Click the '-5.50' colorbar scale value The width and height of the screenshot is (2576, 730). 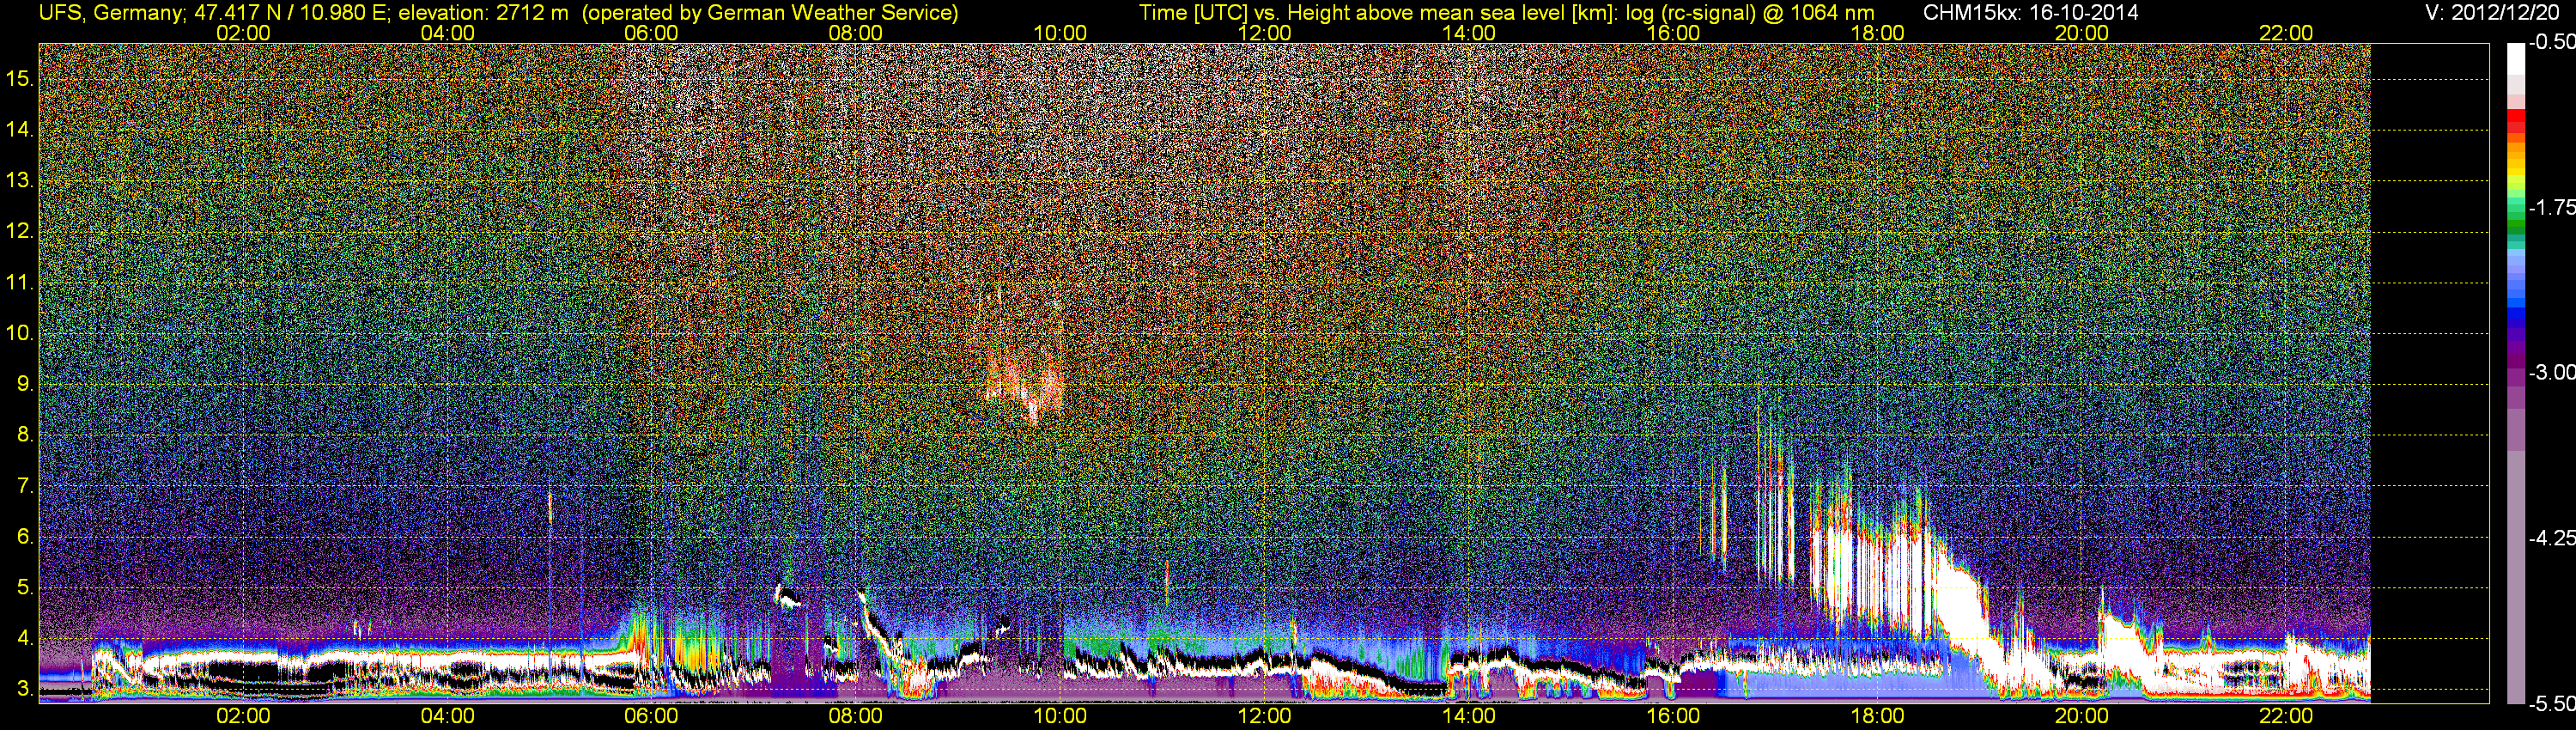2551,703
